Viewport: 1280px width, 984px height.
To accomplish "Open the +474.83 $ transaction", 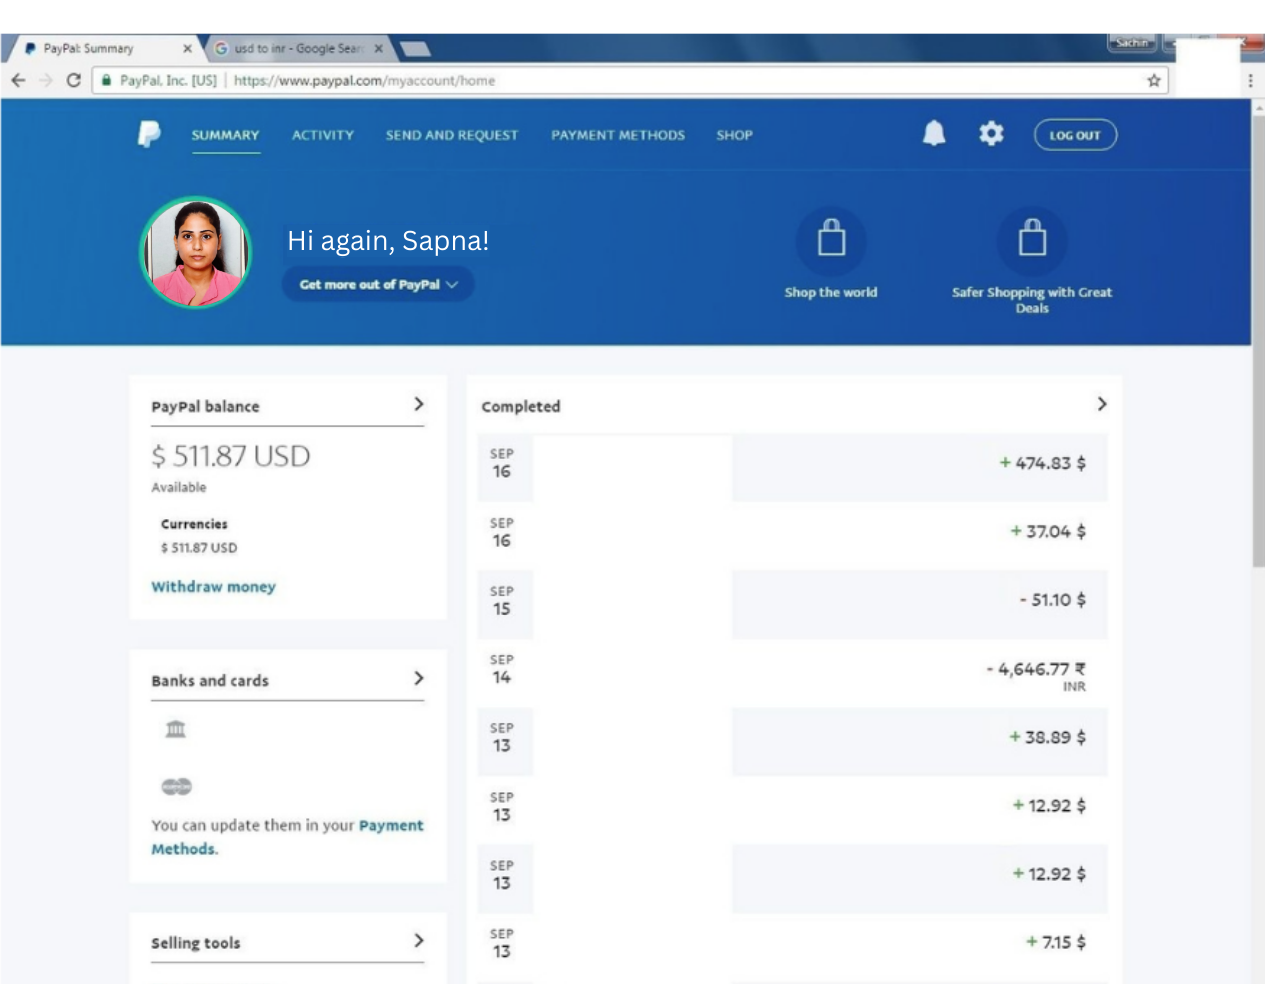I will coord(792,467).
